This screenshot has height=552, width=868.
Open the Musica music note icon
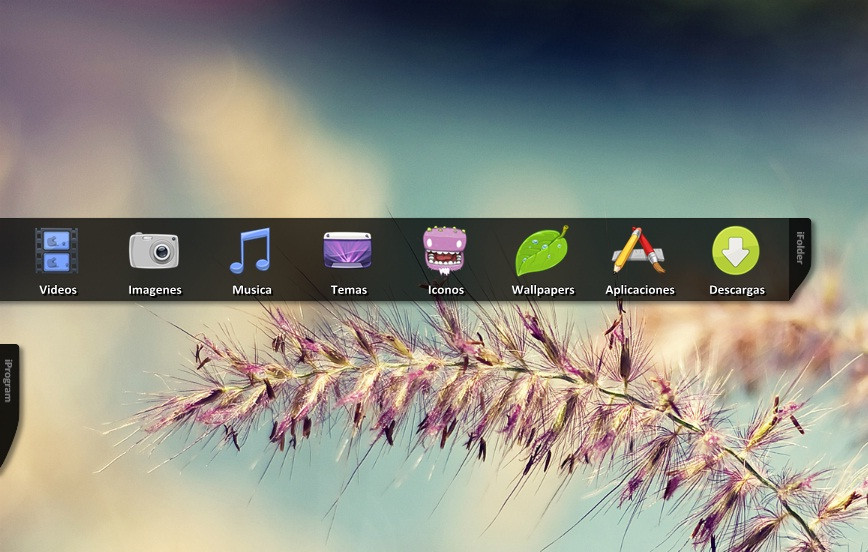(x=251, y=250)
